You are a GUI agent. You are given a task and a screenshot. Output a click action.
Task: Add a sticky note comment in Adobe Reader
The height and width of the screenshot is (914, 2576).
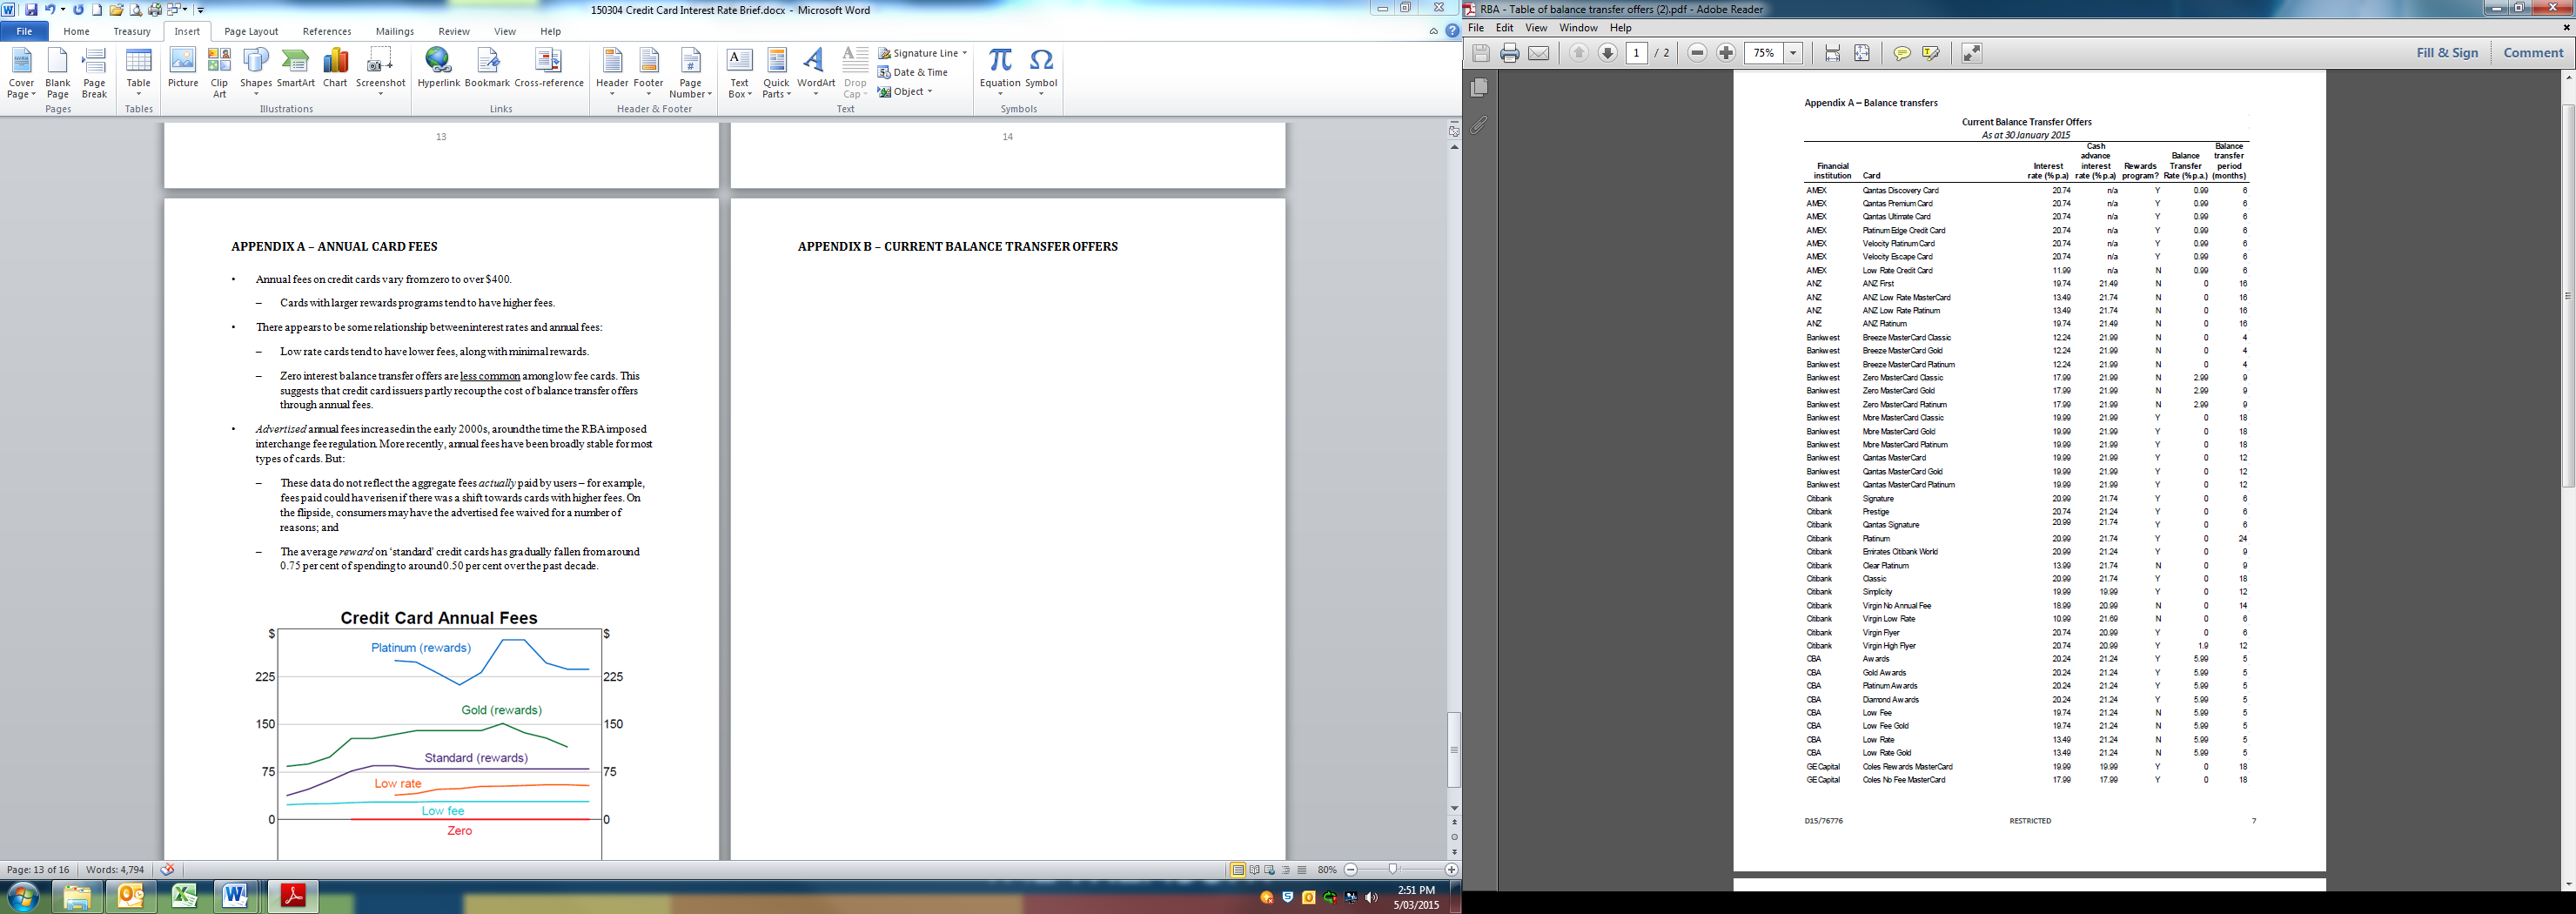(1902, 53)
